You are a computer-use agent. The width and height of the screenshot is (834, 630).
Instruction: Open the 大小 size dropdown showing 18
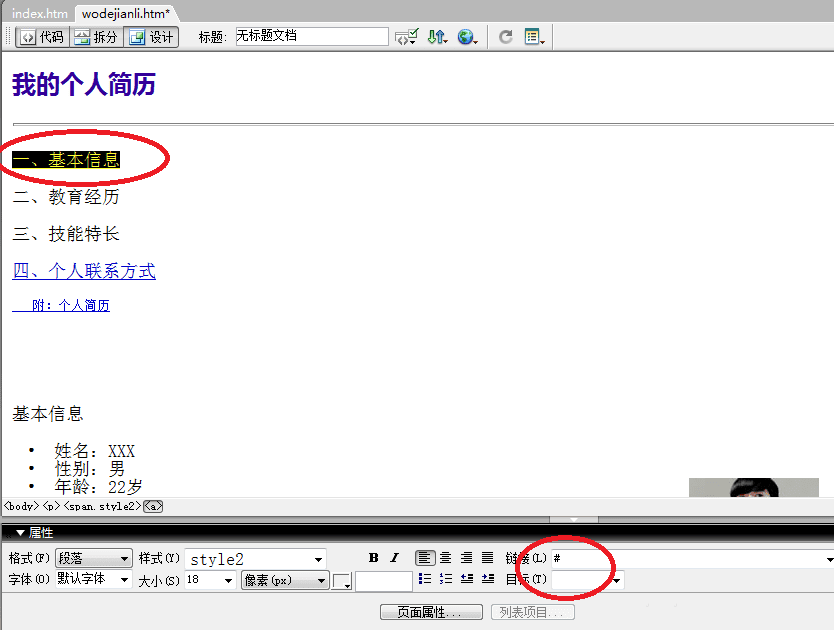pos(210,580)
